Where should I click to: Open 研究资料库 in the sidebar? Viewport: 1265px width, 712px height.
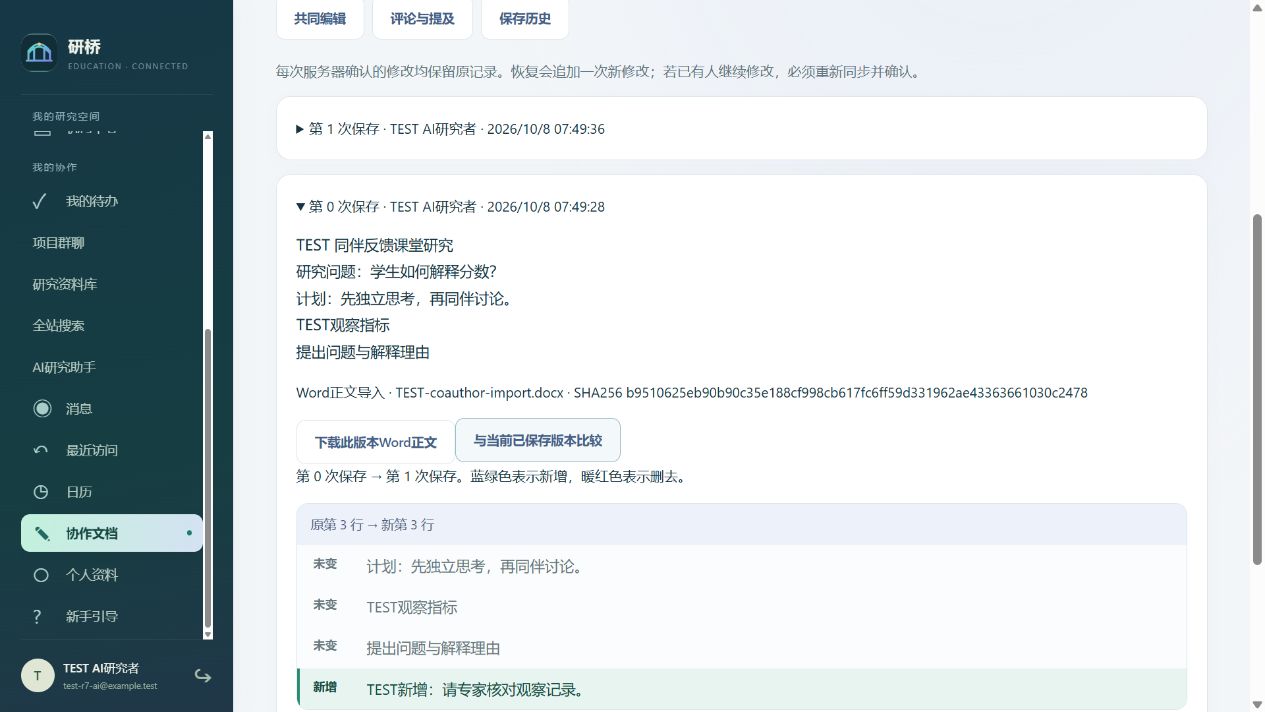pos(112,284)
